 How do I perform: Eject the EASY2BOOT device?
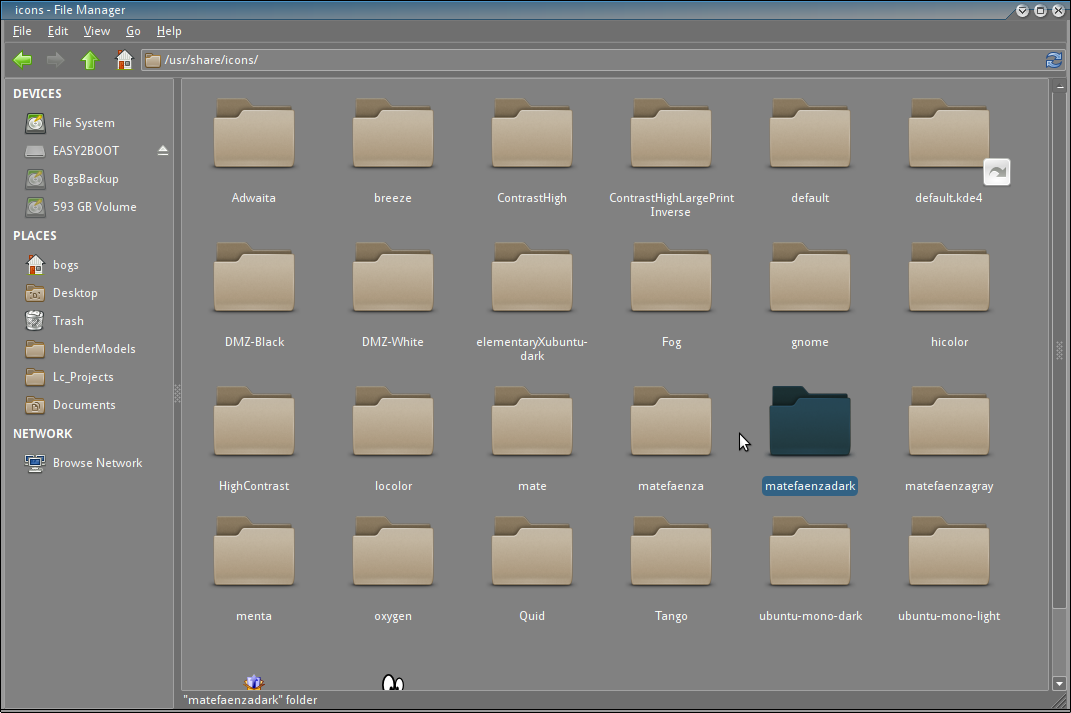click(163, 151)
